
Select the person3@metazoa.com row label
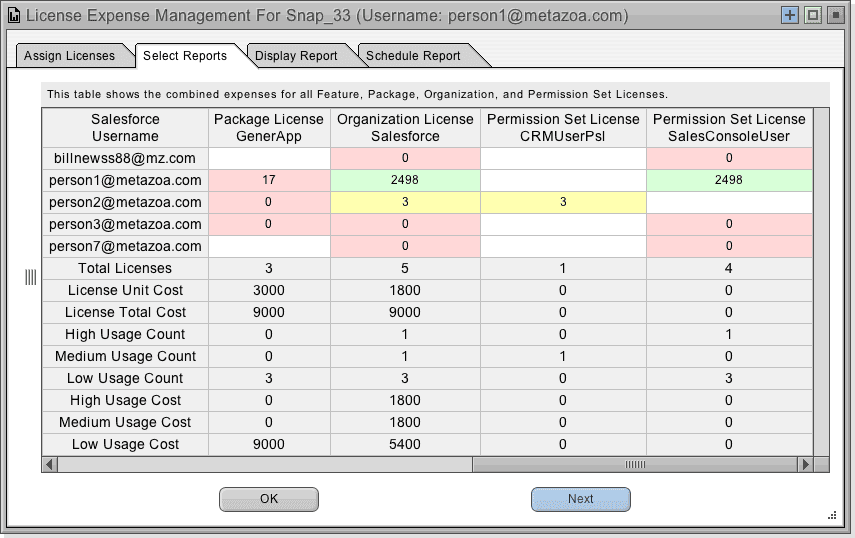tap(125, 224)
